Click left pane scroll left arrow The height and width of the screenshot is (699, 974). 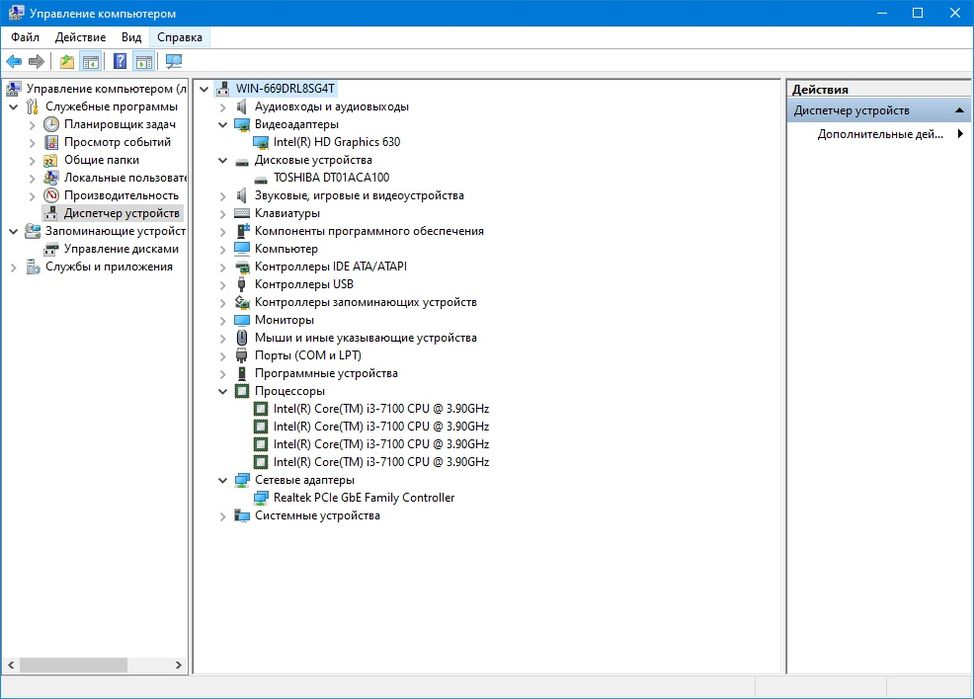[11, 665]
